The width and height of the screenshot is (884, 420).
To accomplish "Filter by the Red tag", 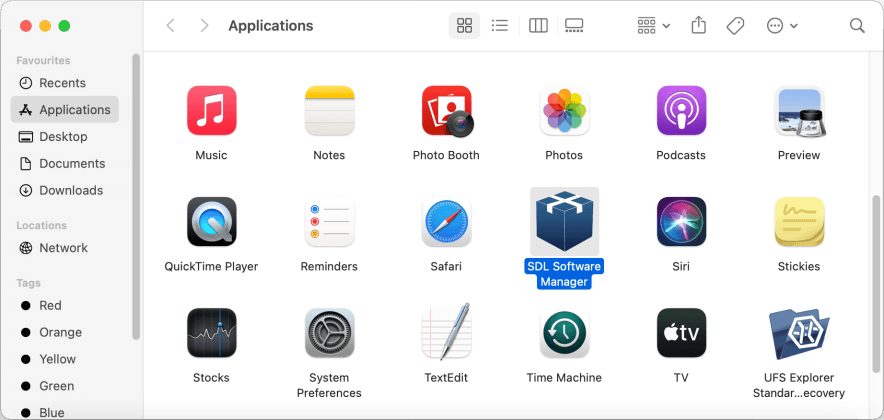I will tap(50, 305).
